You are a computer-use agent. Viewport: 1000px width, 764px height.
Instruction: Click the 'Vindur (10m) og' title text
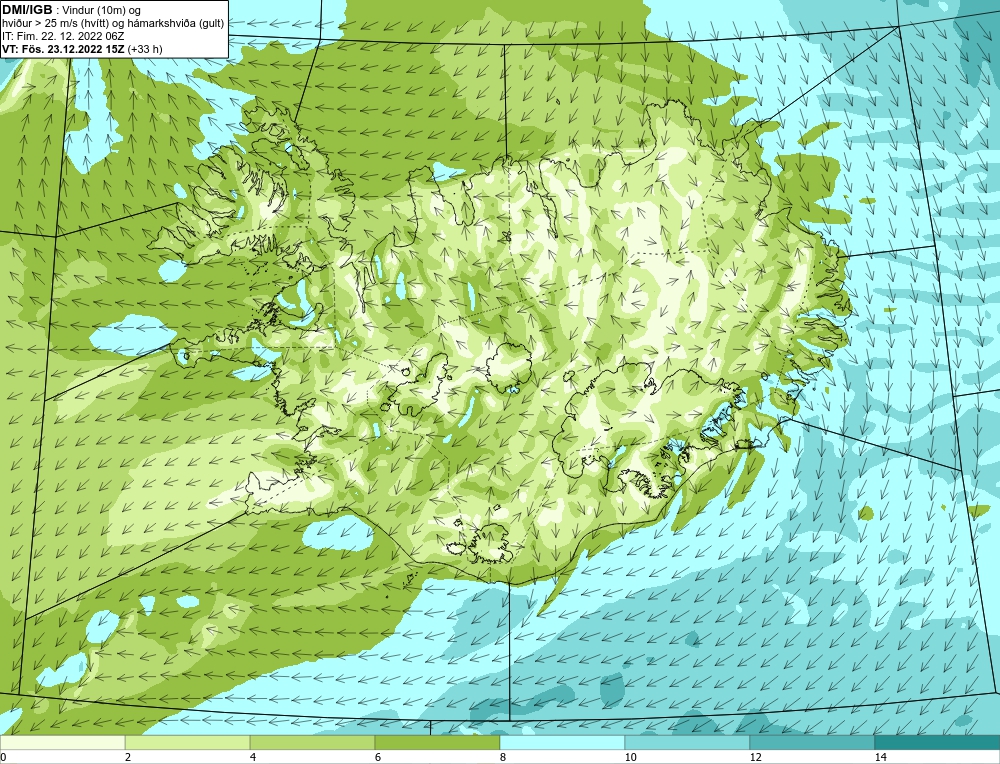(103, 11)
